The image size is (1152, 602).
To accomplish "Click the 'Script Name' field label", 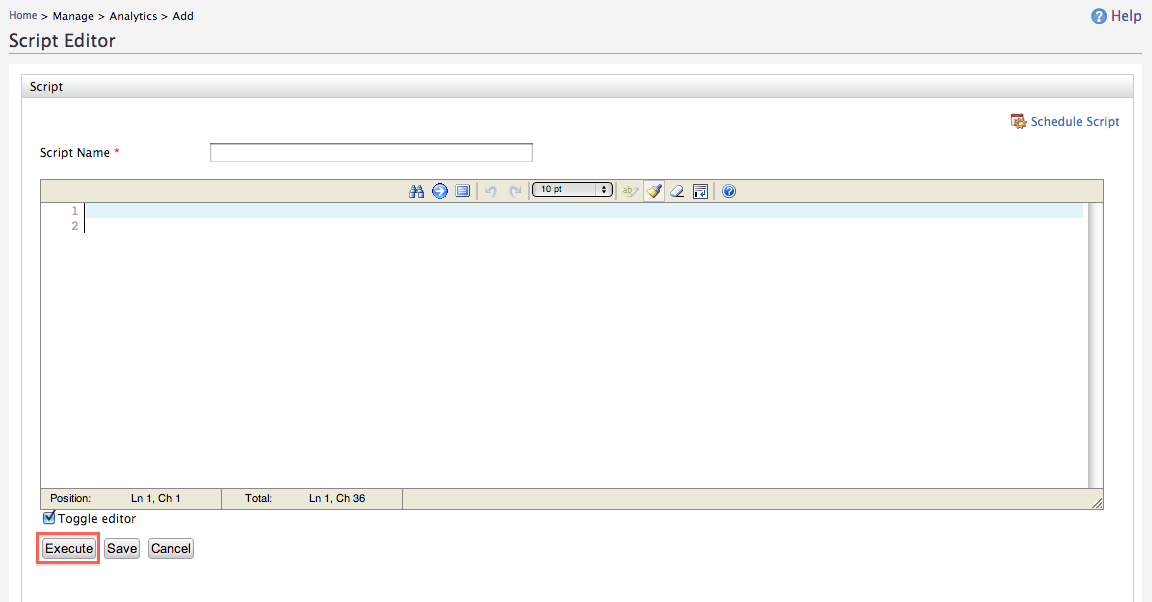I will [x=75, y=153].
